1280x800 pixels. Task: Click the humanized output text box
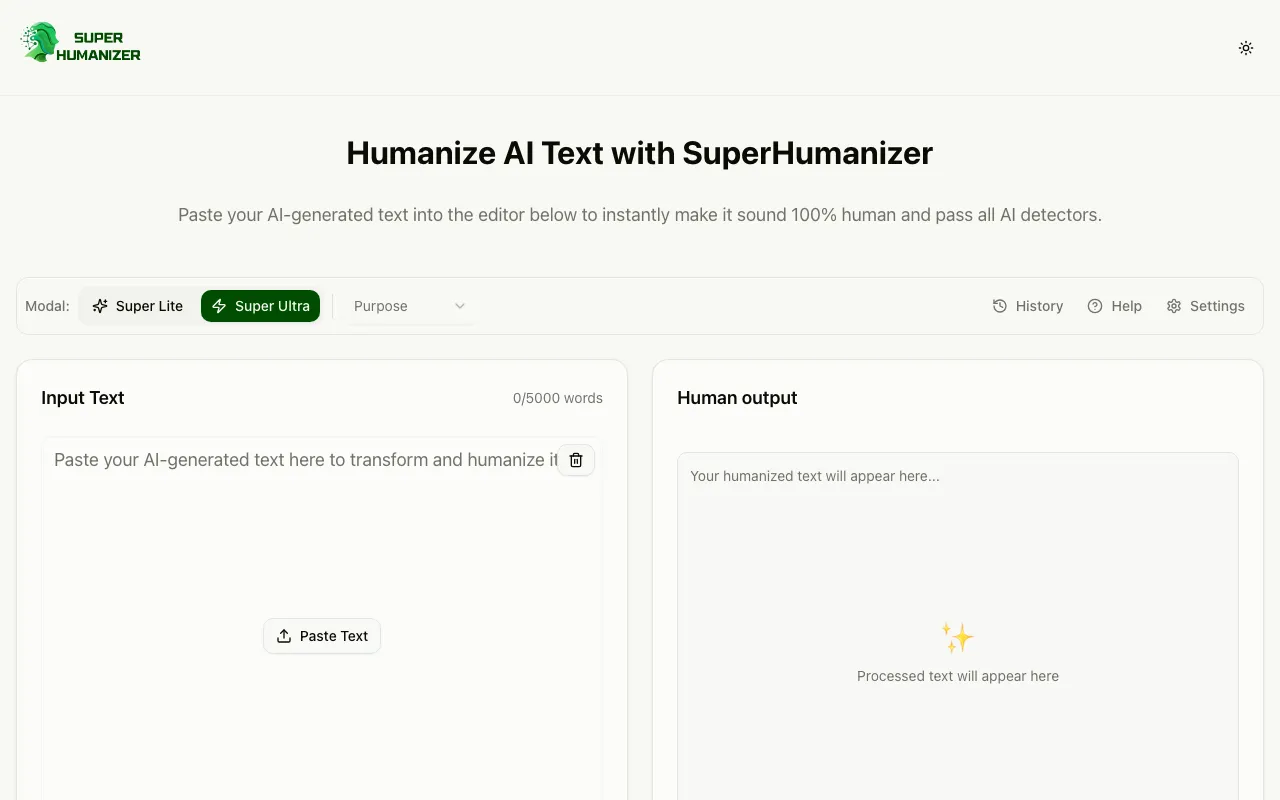point(957,560)
